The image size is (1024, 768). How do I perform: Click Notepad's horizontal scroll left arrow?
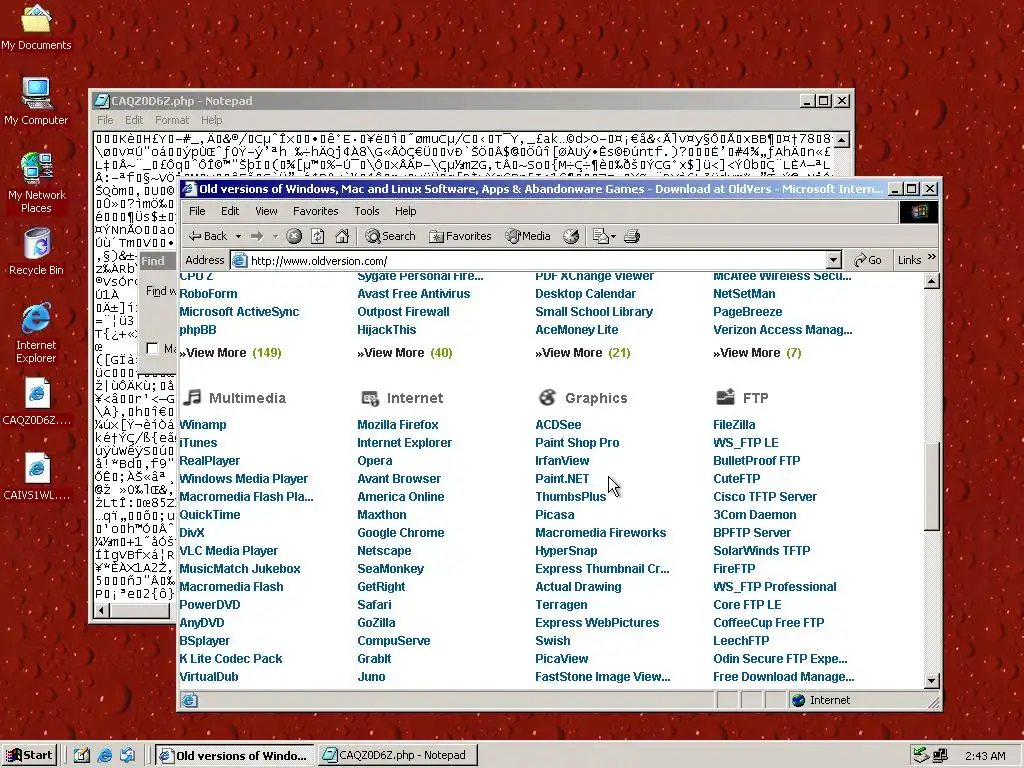[102, 611]
